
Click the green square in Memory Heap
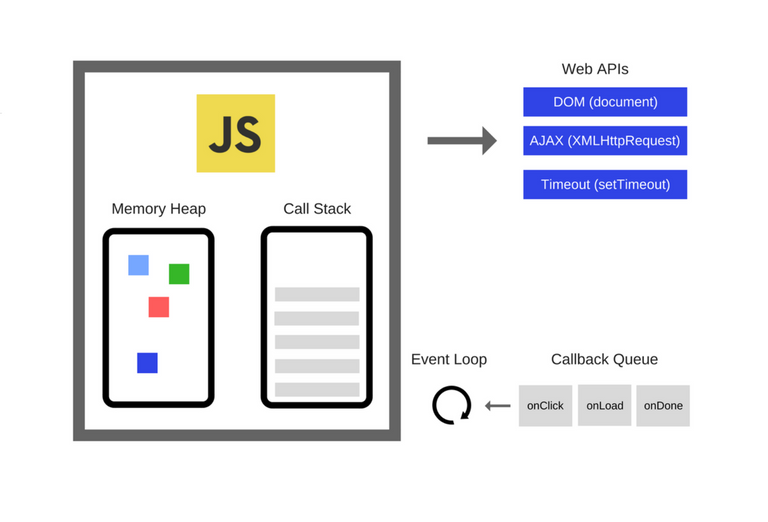179,274
